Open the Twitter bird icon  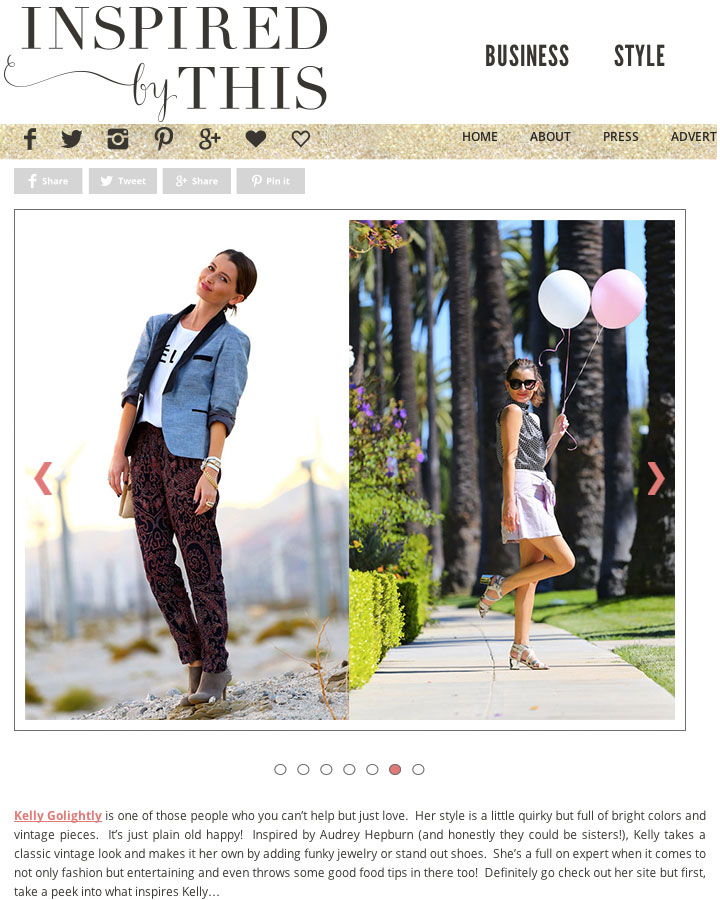72,139
